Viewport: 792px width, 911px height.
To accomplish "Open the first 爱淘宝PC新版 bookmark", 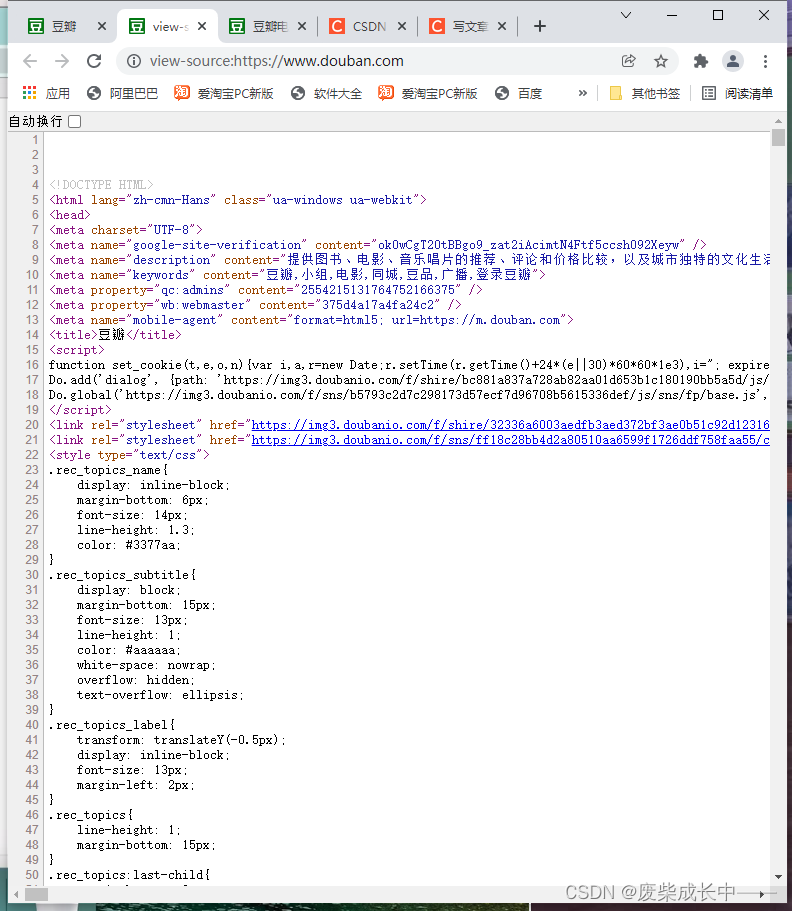I will point(224,93).
